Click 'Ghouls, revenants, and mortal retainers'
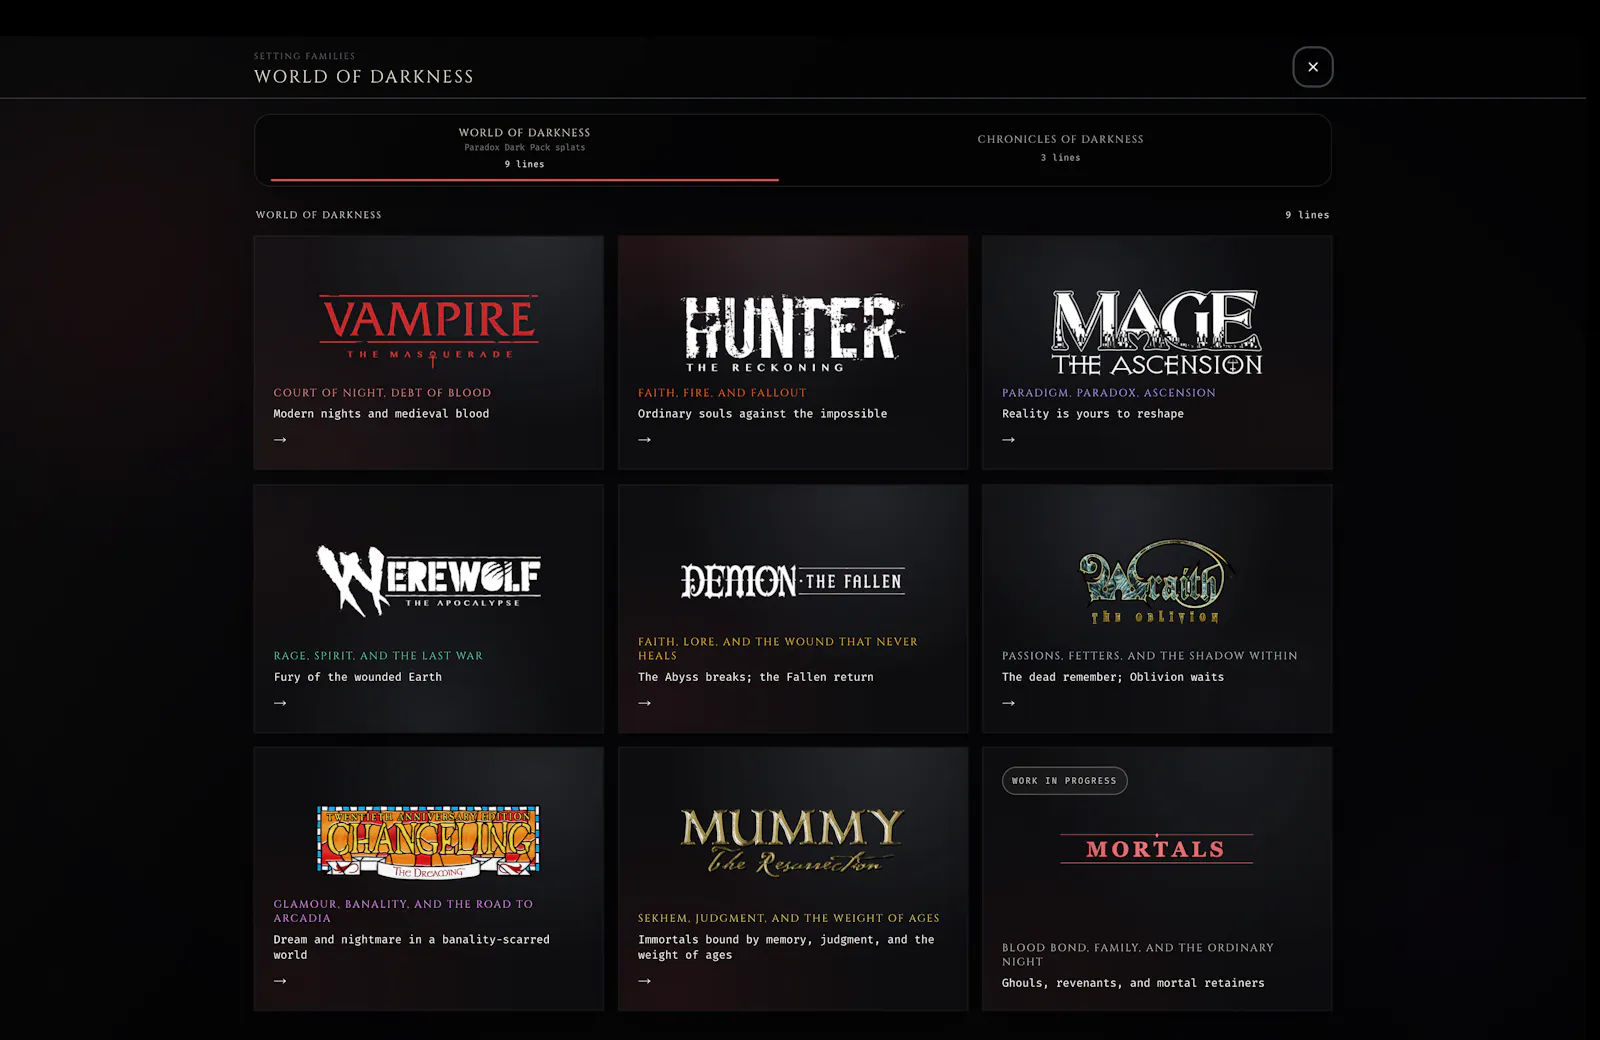 click(x=1133, y=983)
